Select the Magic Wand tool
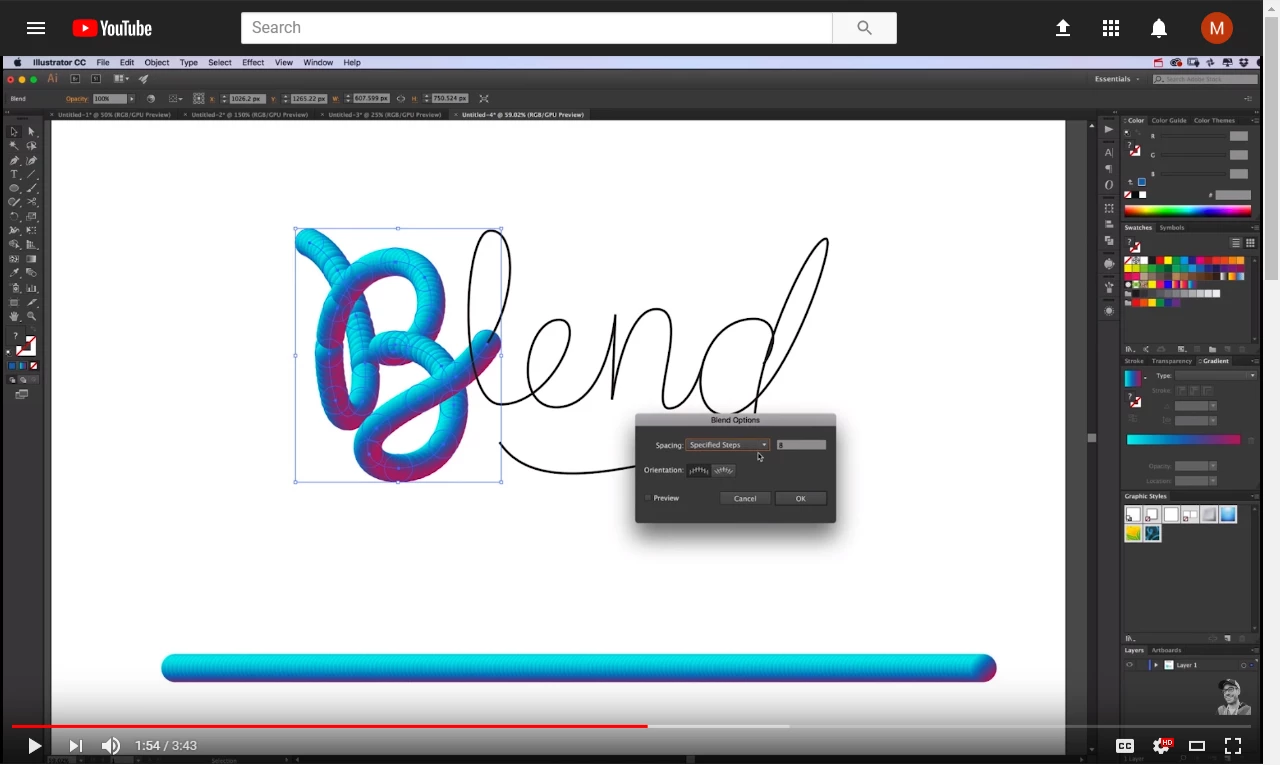The width and height of the screenshot is (1280, 765). (14, 146)
